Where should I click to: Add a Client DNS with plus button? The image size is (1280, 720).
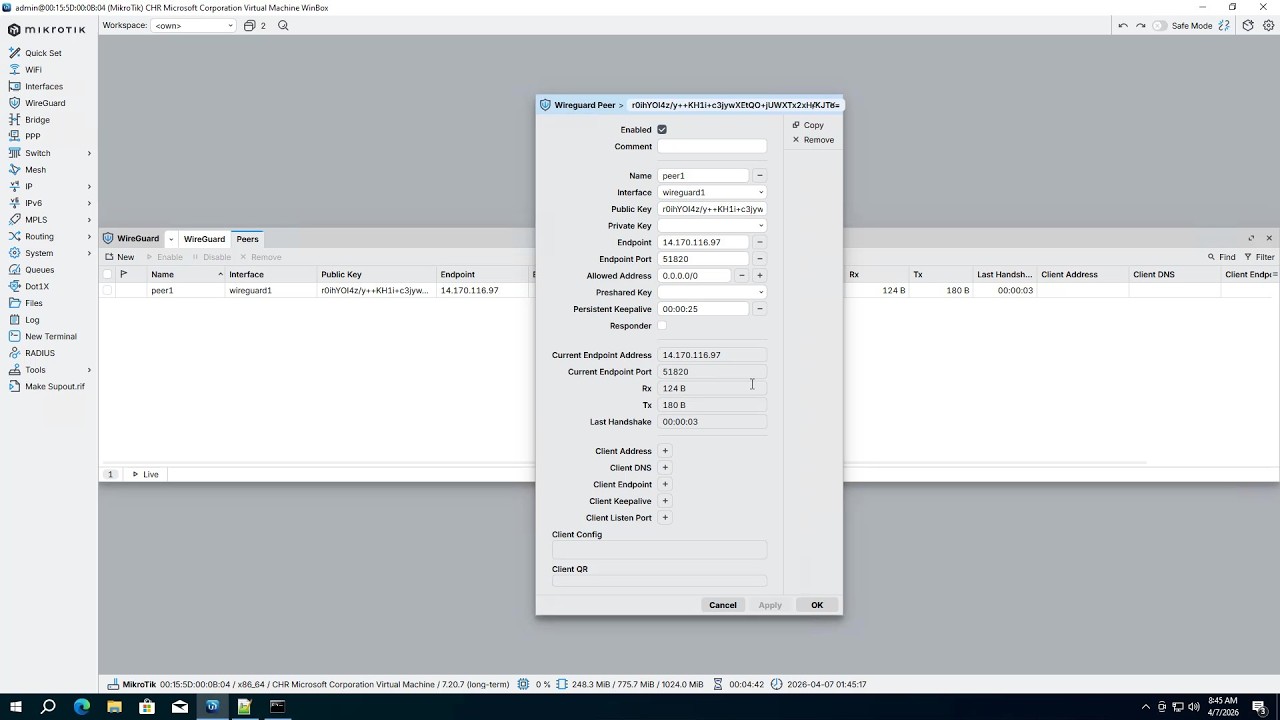[665, 468]
